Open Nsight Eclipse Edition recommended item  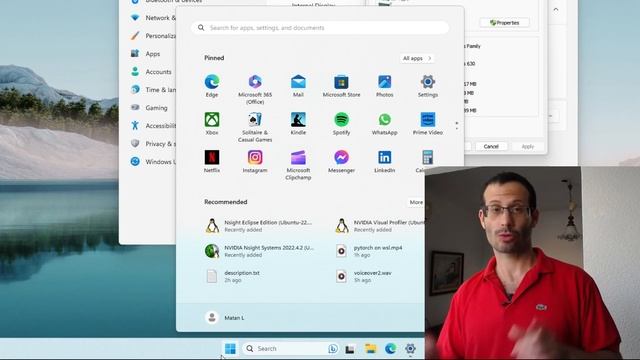tap(259, 226)
